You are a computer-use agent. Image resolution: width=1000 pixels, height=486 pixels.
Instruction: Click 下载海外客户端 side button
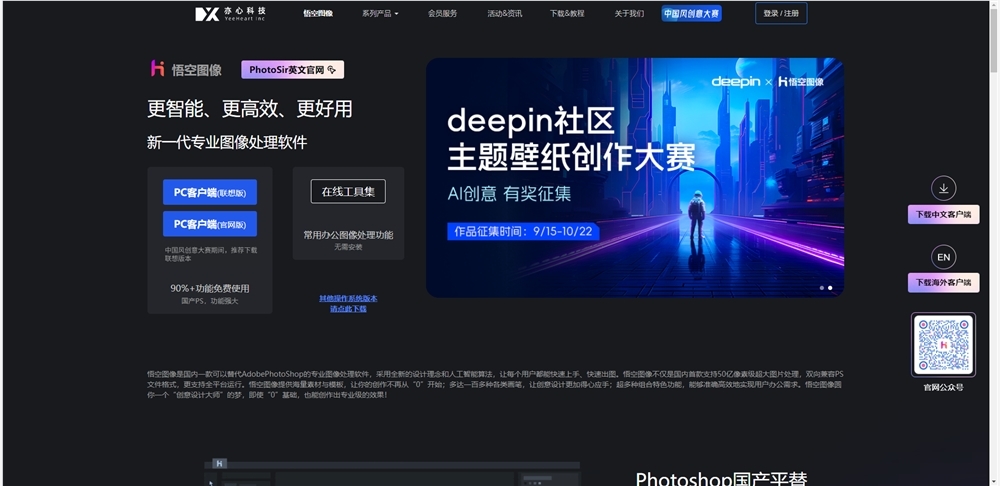pyautogui.click(x=943, y=283)
